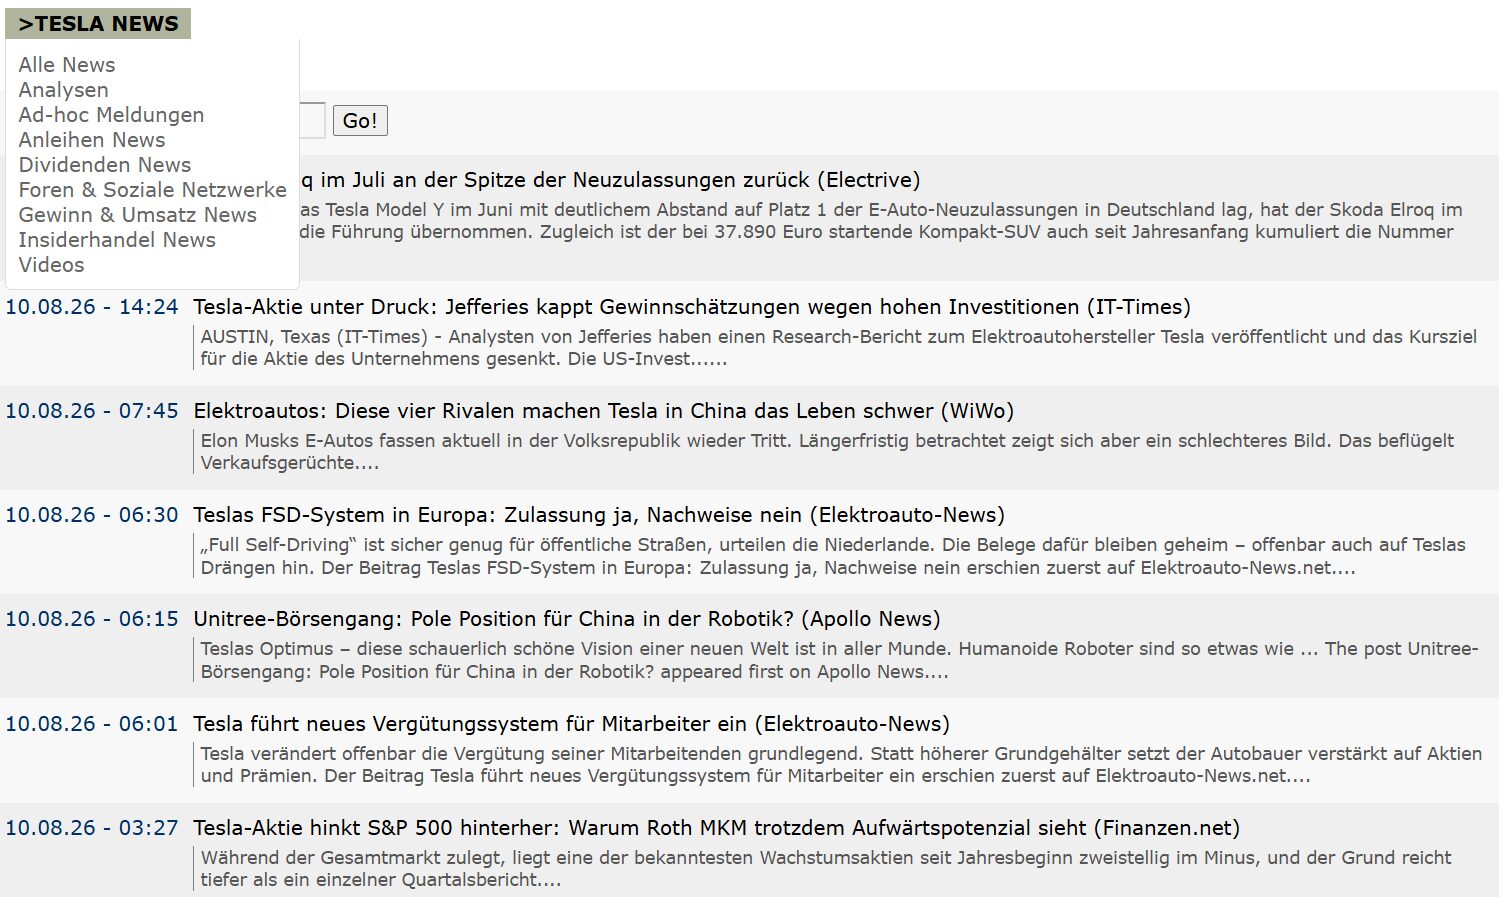Click the 10.08.26 - 14:24 timestamp
This screenshot has width=1505, height=897.
[x=92, y=307]
